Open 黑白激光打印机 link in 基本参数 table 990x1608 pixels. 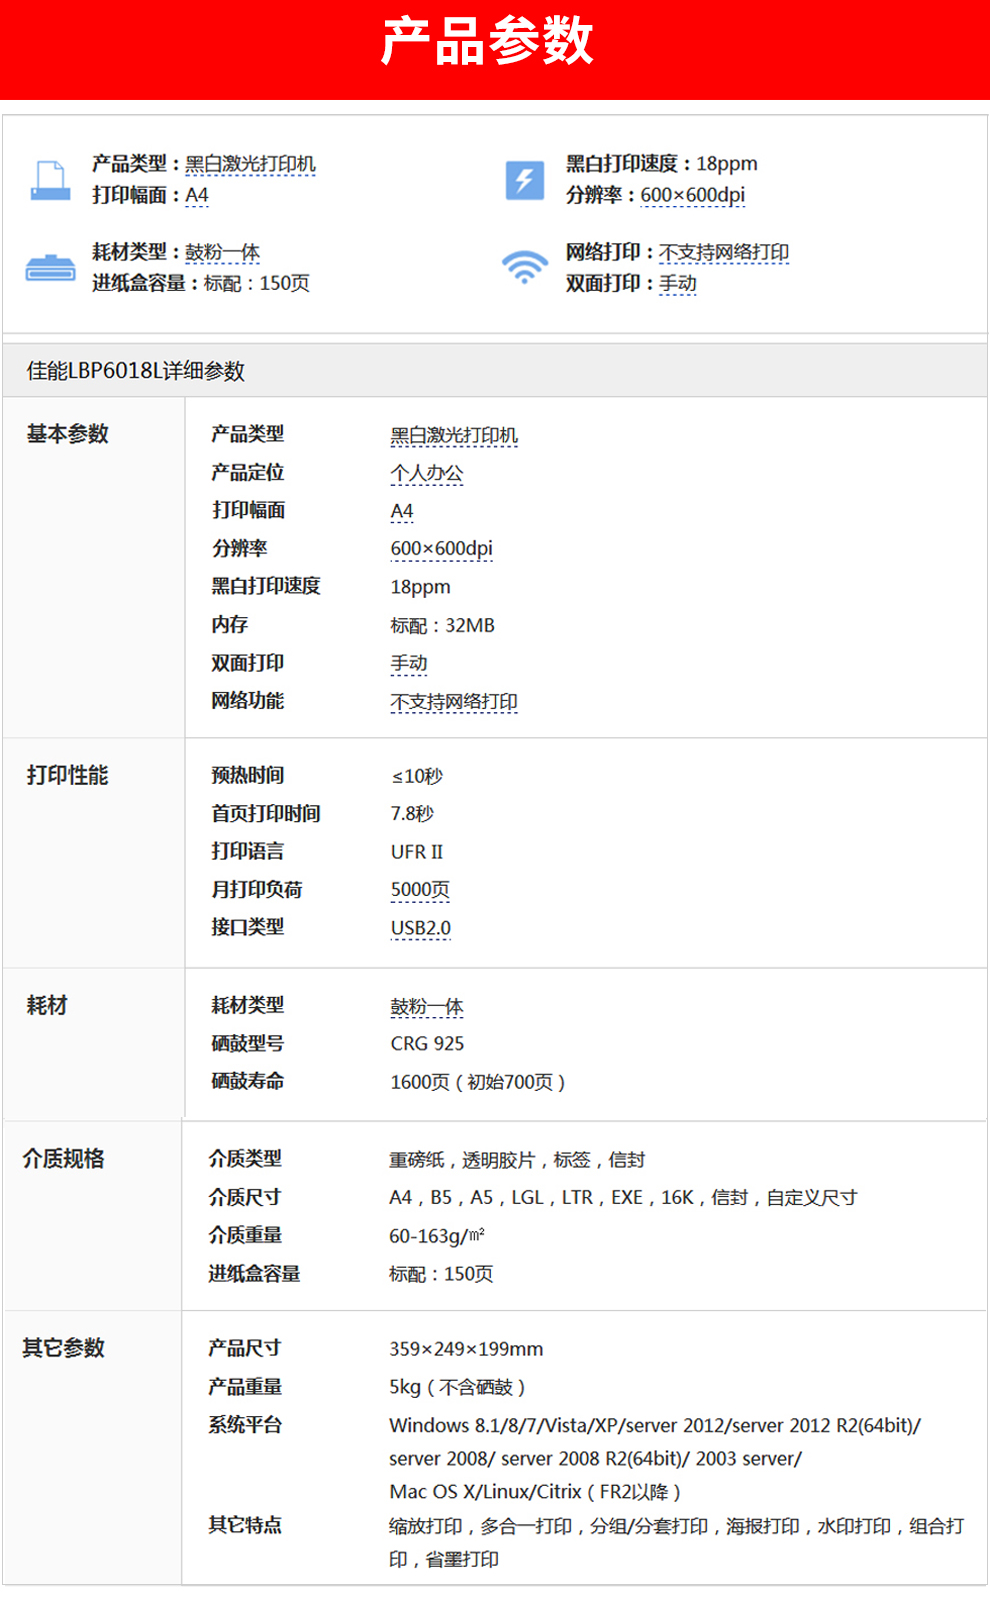454,435
